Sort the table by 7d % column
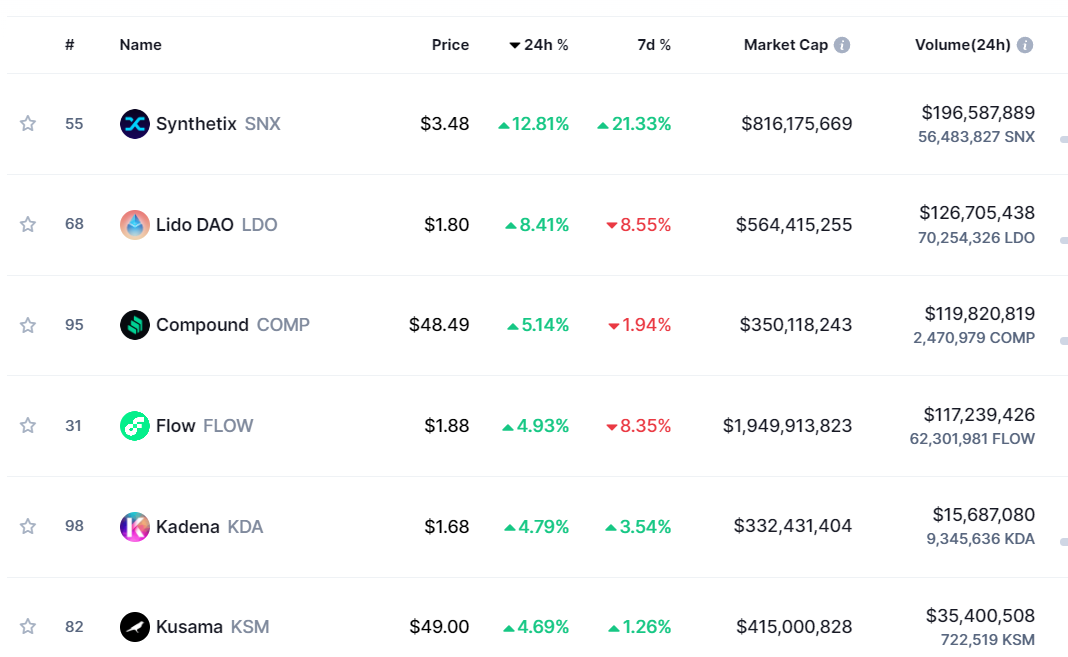This screenshot has height=657, width=1068. pyautogui.click(x=654, y=45)
